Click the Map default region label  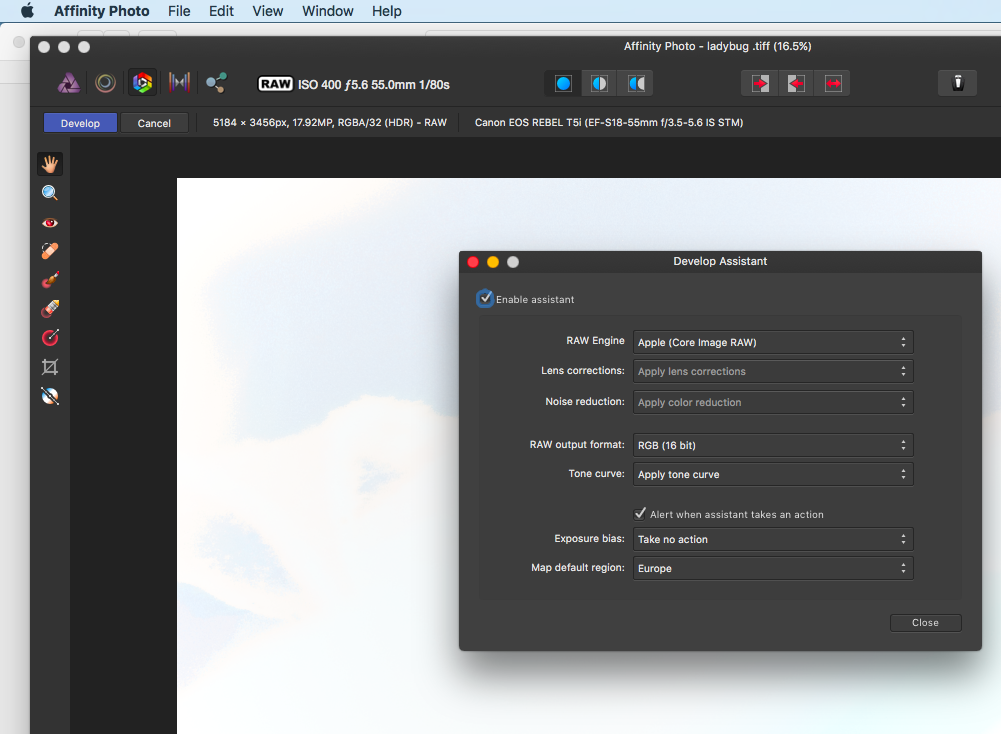coord(577,567)
